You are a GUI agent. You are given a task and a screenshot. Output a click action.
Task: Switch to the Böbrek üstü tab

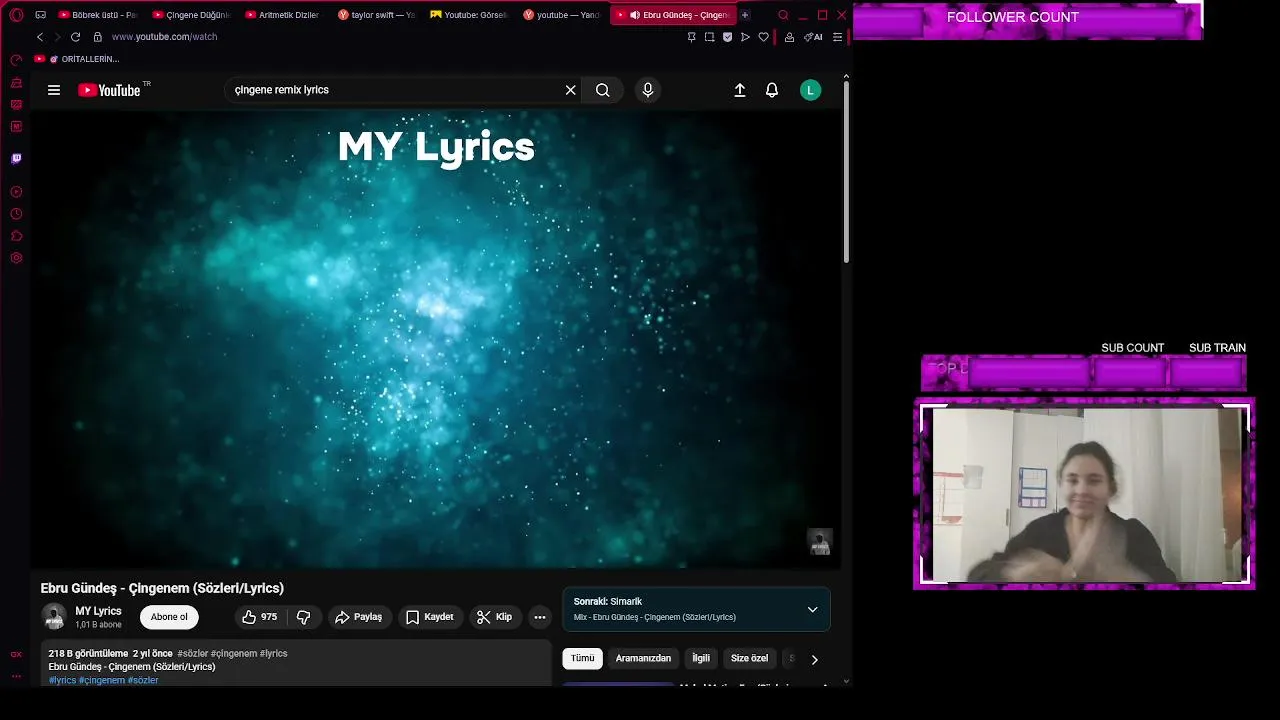(98, 15)
